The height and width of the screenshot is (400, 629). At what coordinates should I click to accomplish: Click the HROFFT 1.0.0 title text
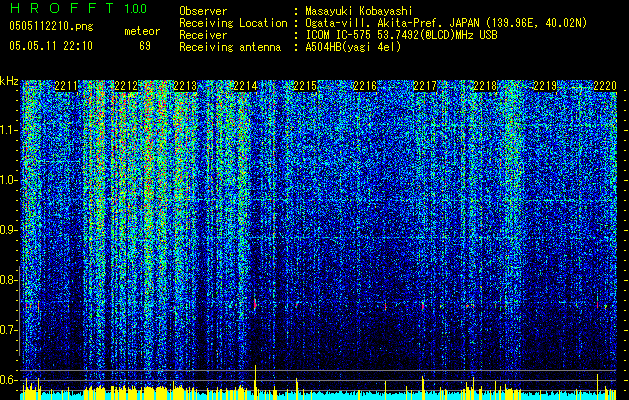click(x=78, y=8)
